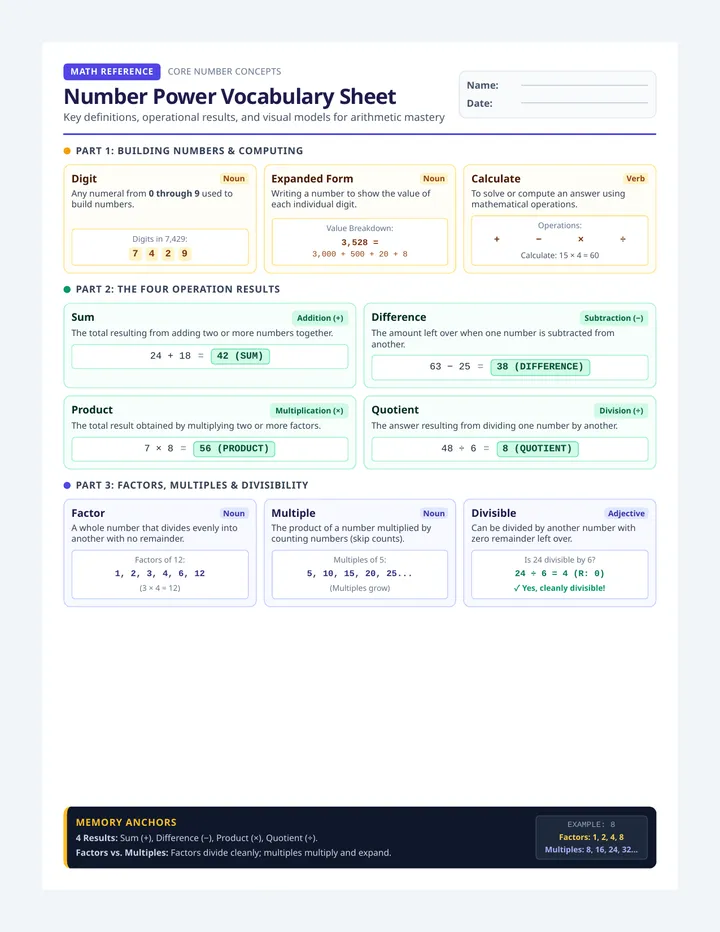Image resolution: width=720 pixels, height=932 pixels.
Task: Click 'CORE NUMBER CONCEPTS' subtitle text
Action: tap(224, 71)
